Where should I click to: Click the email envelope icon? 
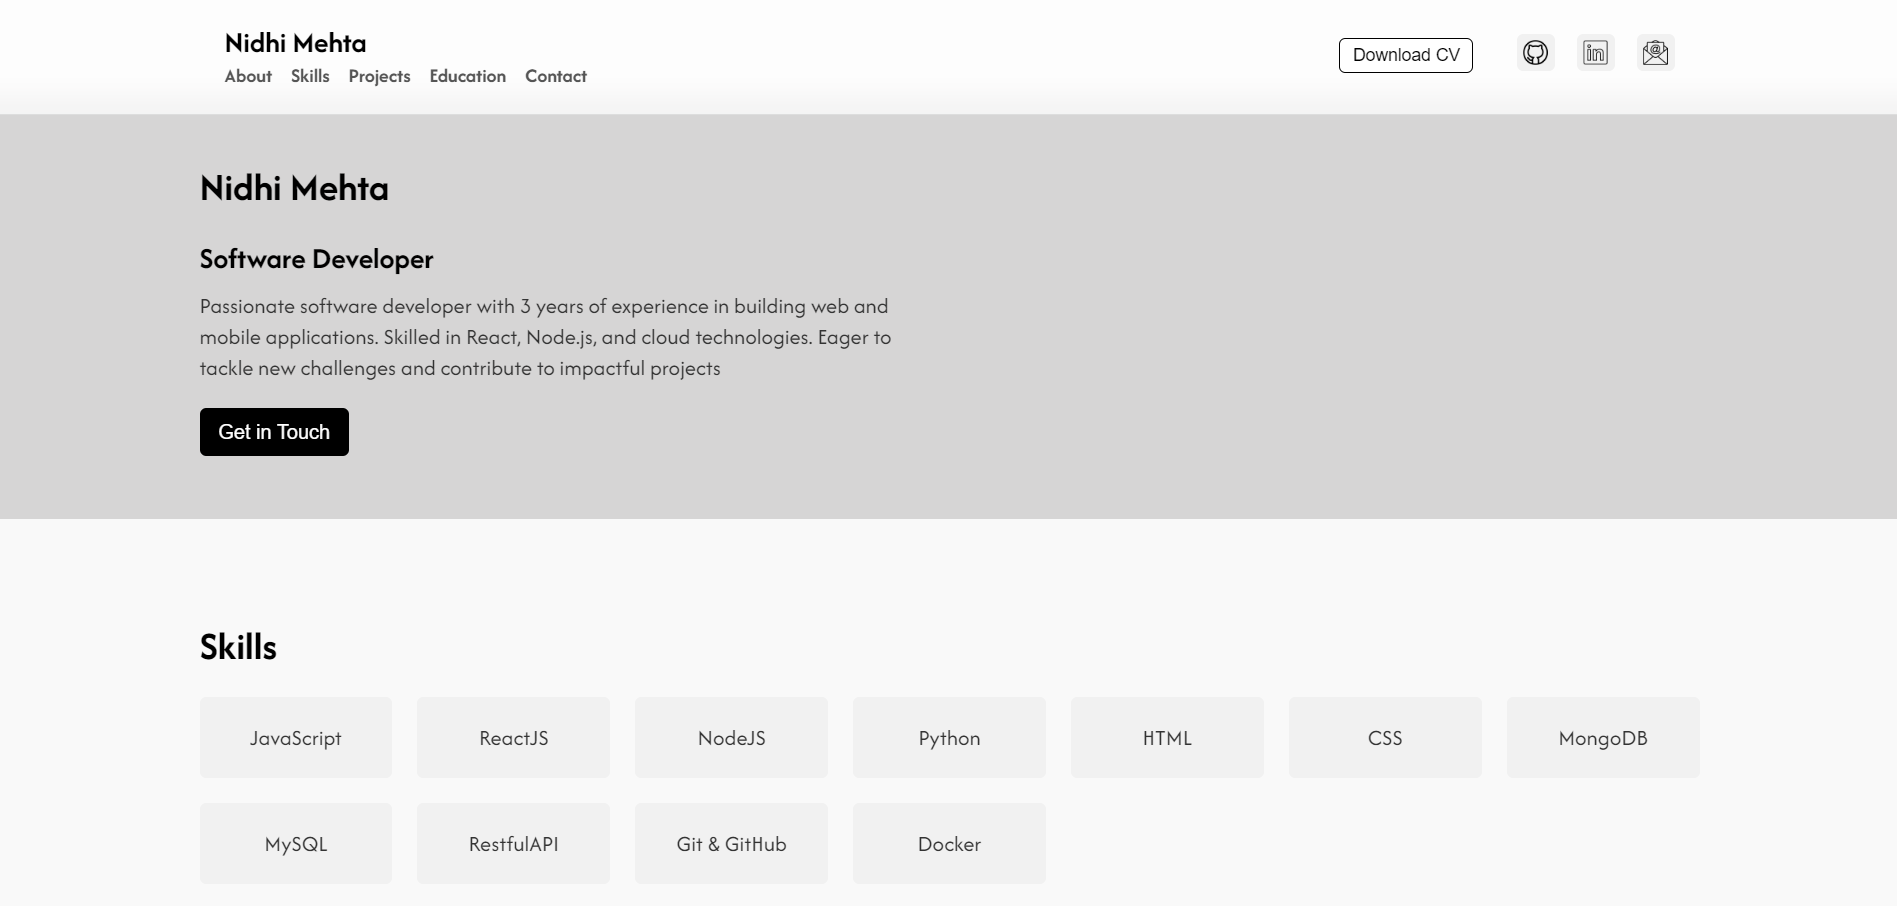coord(1655,53)
